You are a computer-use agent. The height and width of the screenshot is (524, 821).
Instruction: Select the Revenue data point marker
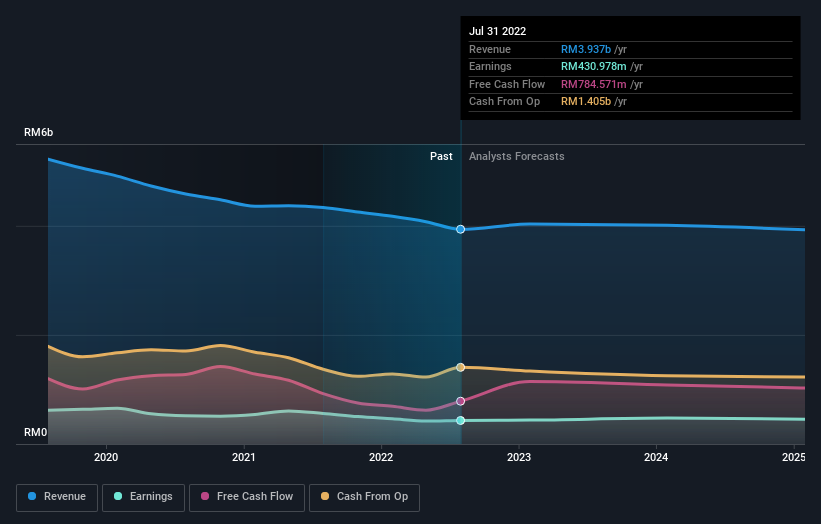click(460, 229)
